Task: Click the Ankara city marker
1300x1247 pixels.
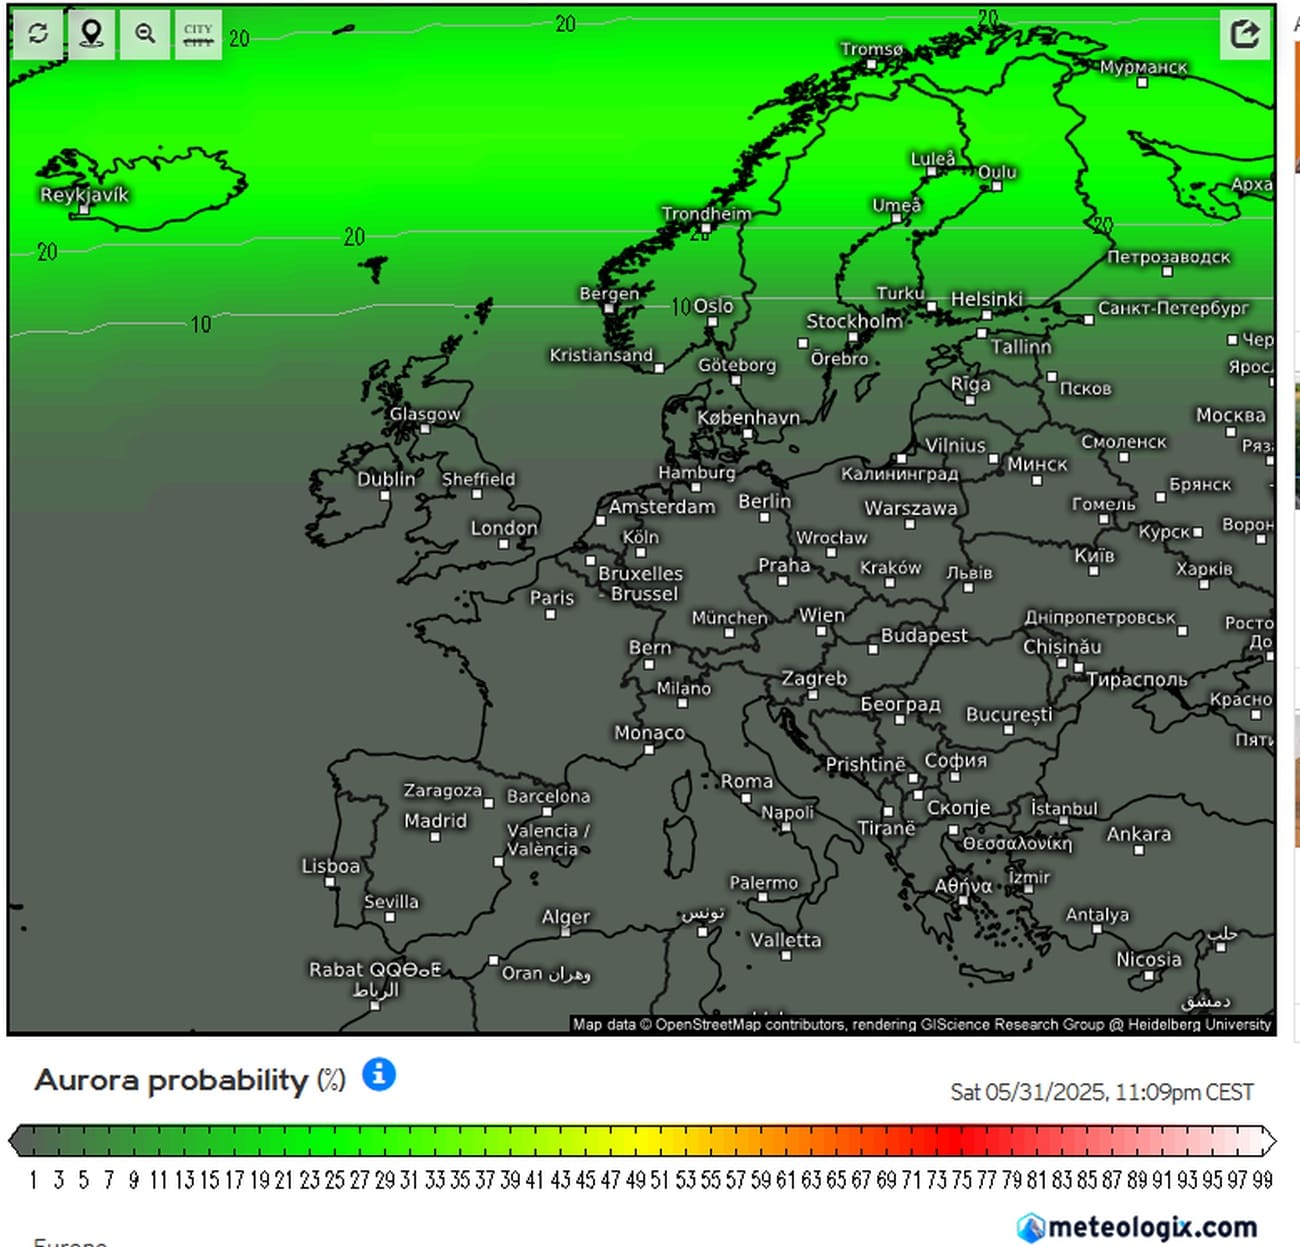Action: point(1139,850)
